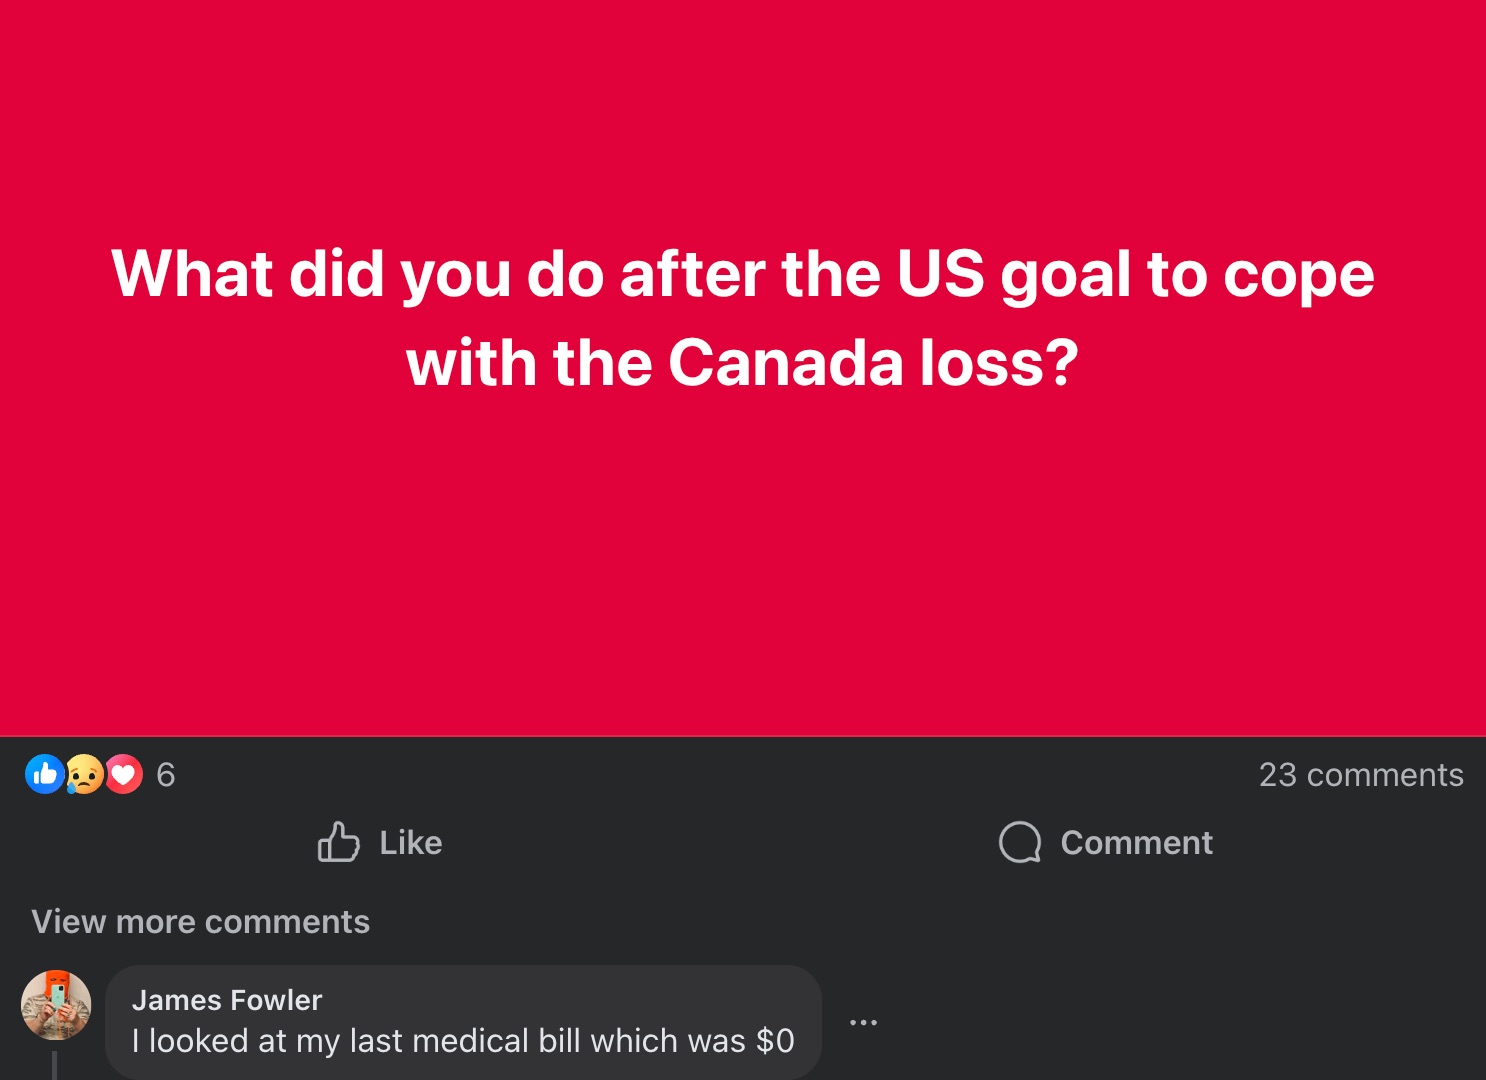Click the Love reaction in the summary row
The height and width of the screenshot is (1080, 1486).
(123, 775)
